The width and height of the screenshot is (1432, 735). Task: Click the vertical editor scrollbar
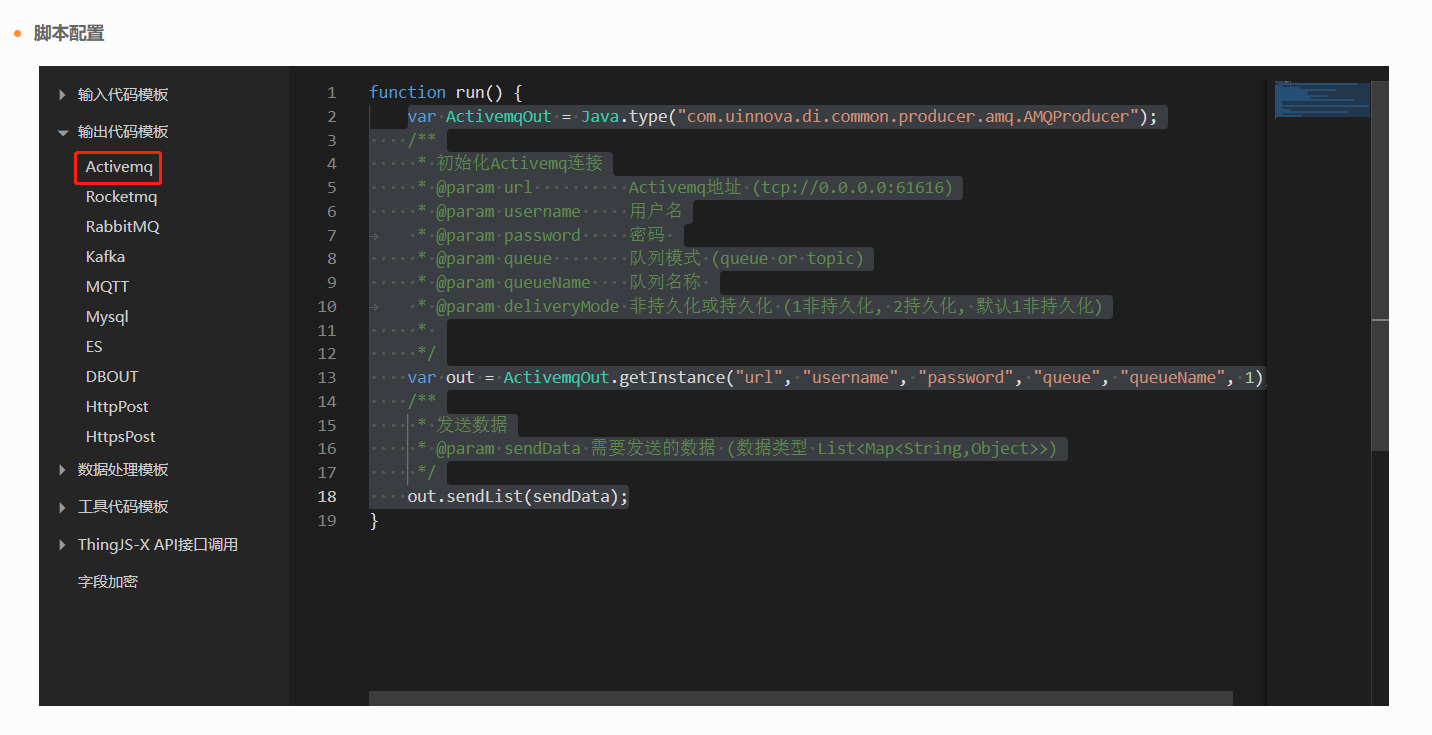[x=1380, y=266]
